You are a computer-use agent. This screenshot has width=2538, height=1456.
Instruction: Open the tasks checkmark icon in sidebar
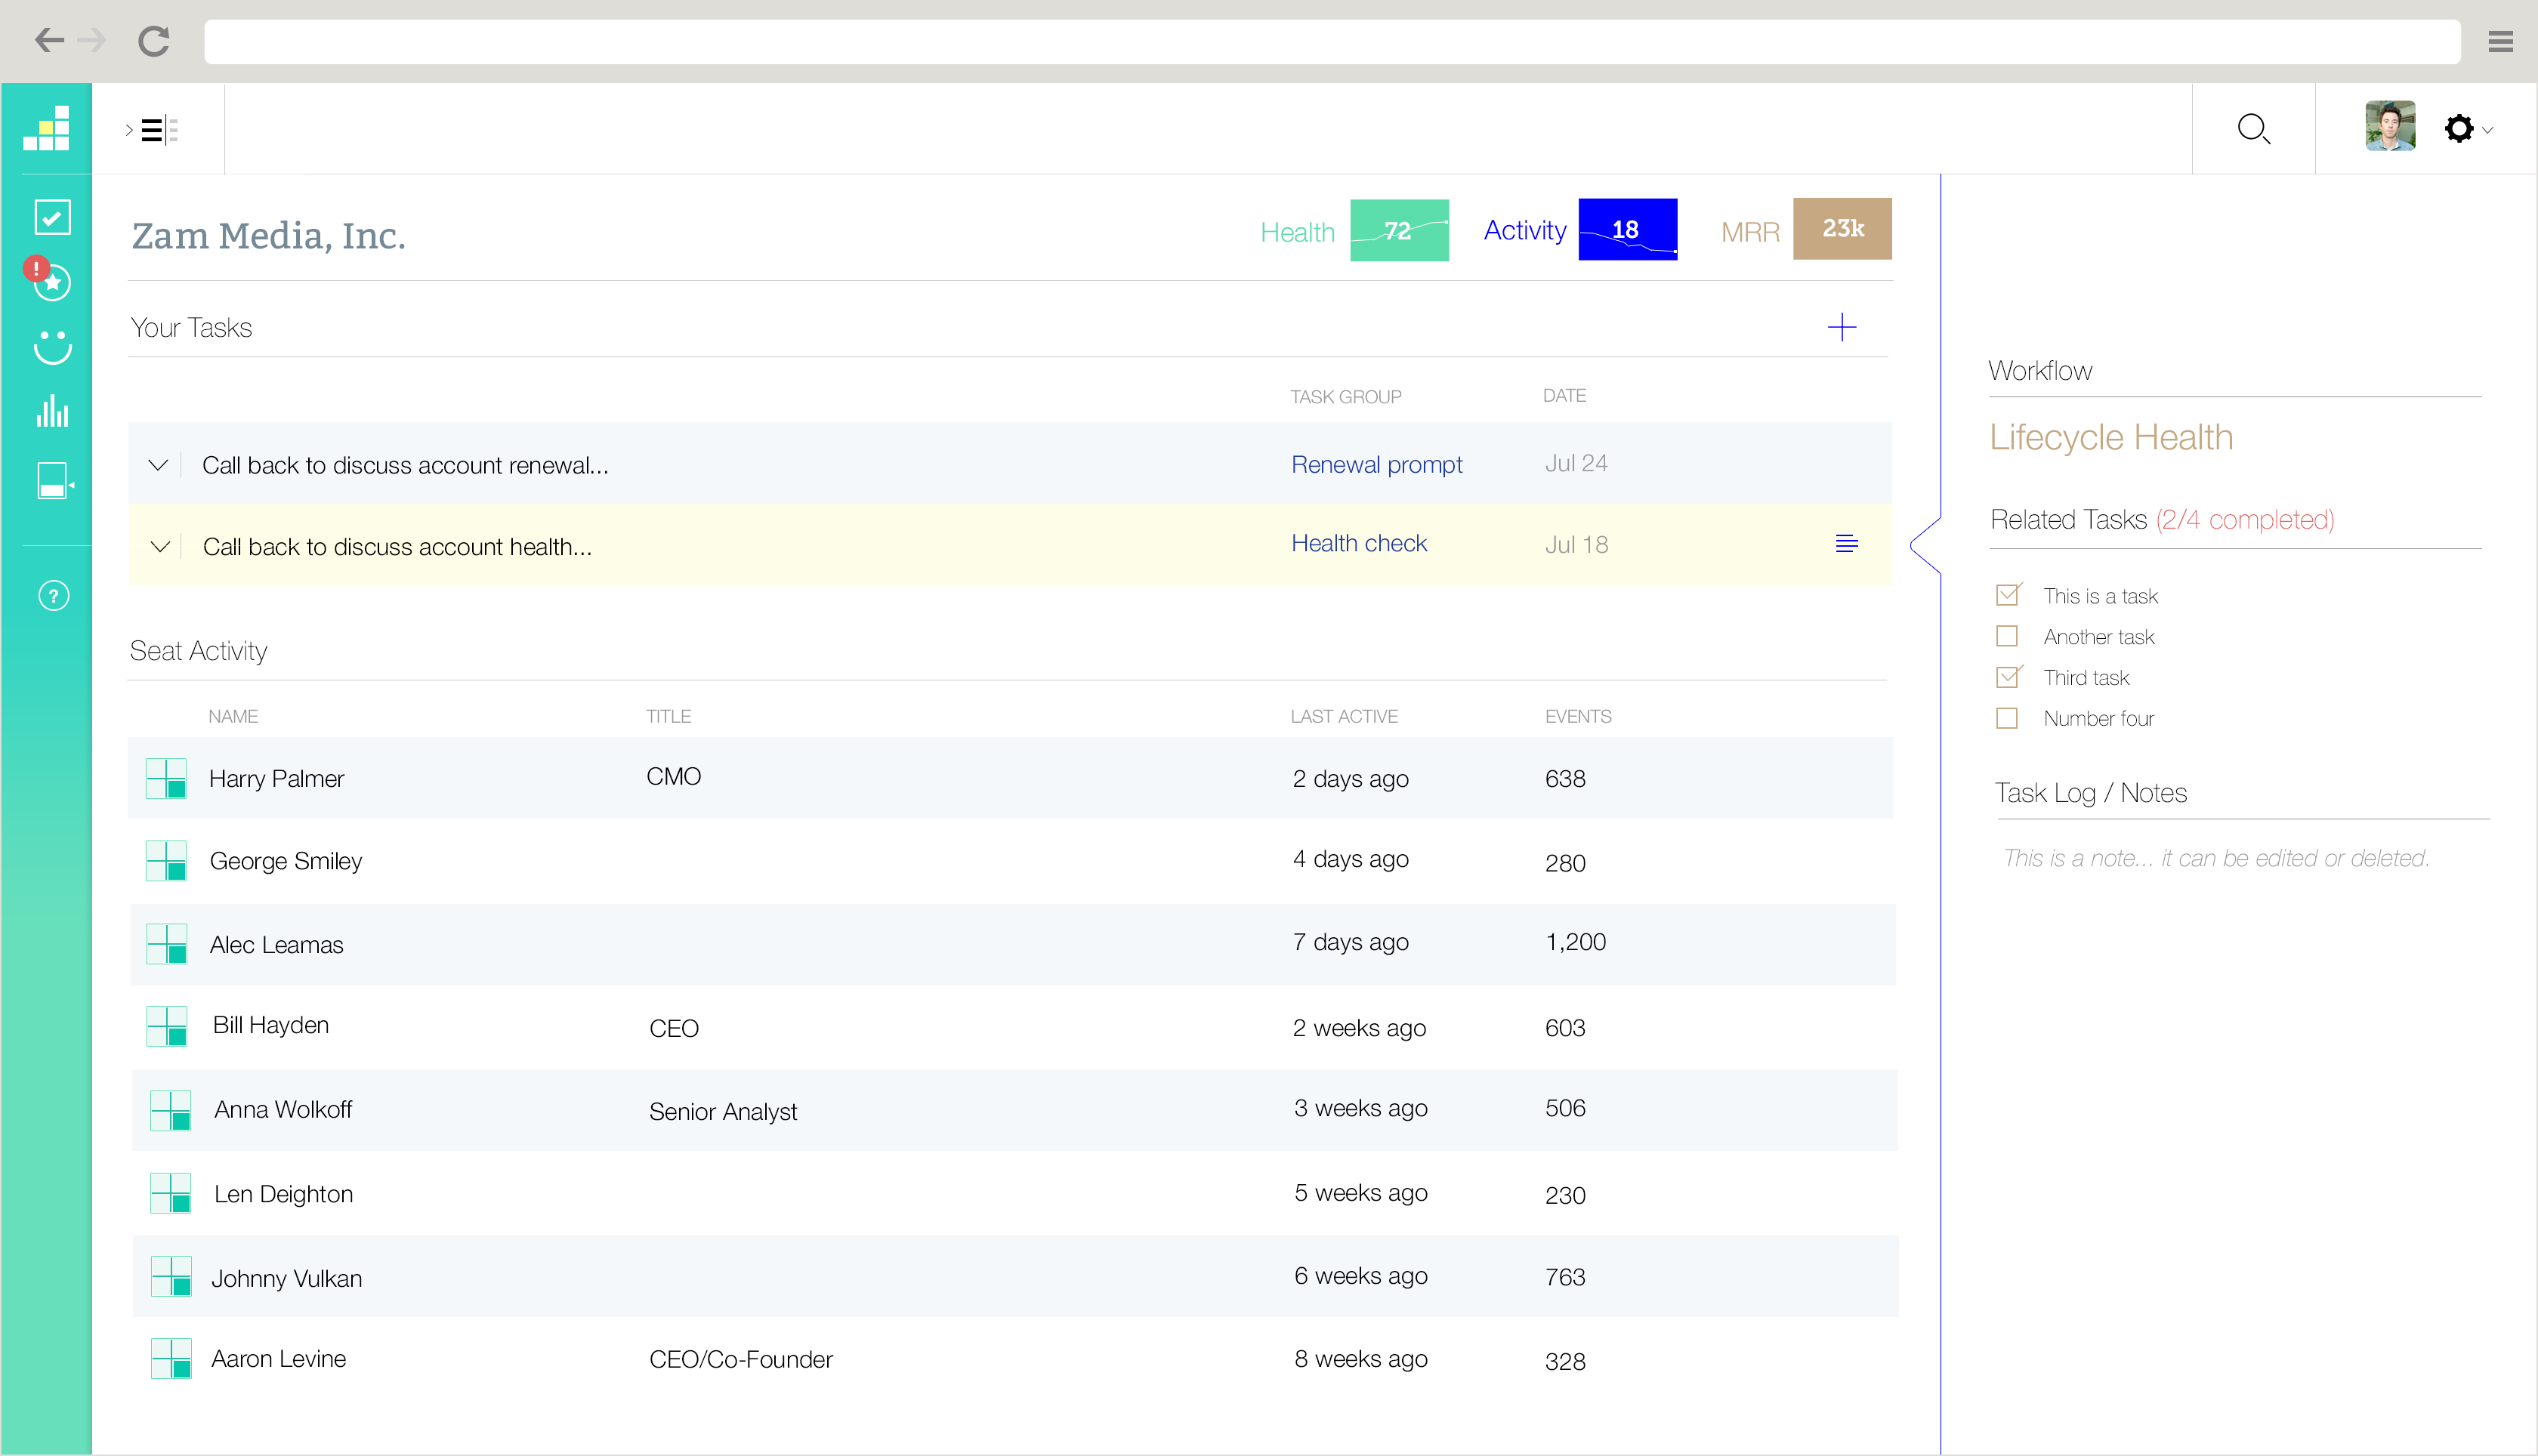(x=52, y=217)
